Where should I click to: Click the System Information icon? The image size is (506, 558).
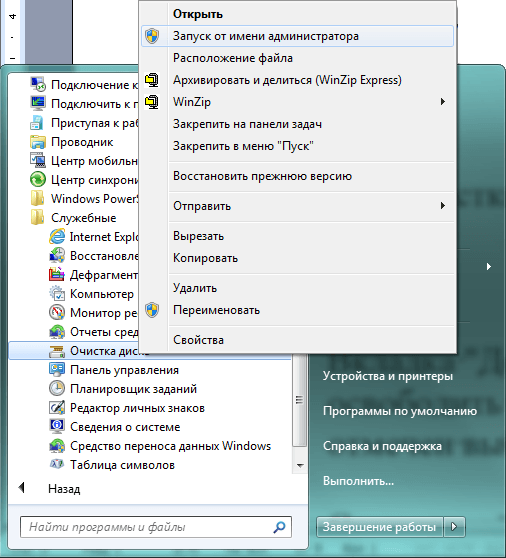(57, 427)
